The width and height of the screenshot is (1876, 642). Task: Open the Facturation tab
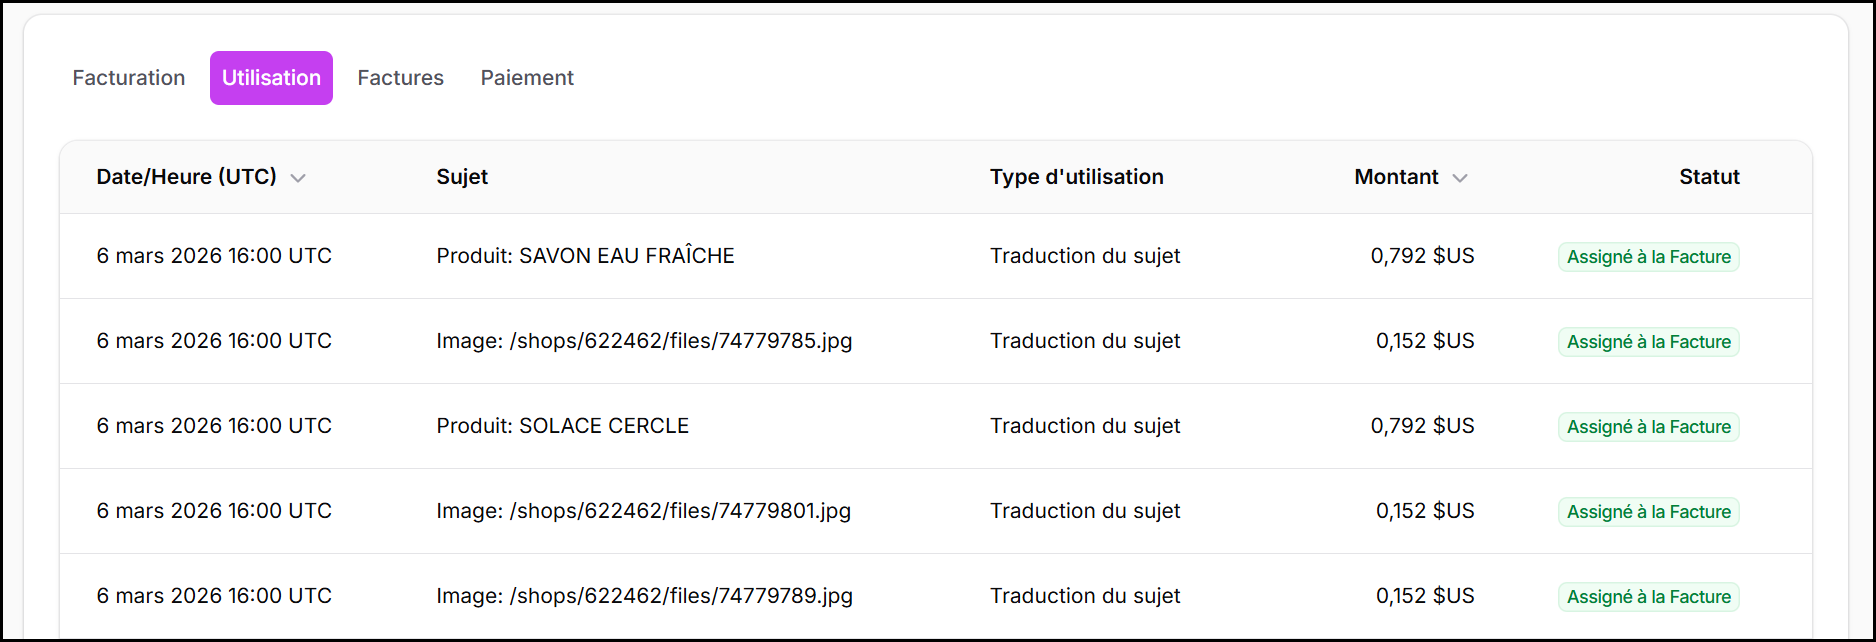click(129, 78)
